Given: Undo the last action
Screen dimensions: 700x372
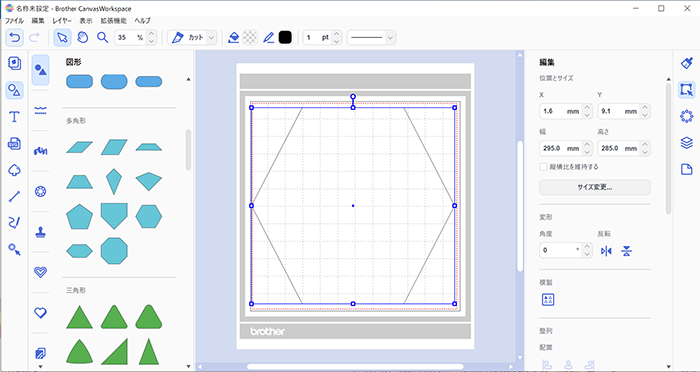Looking at the screenshot, I should [15, 38].
